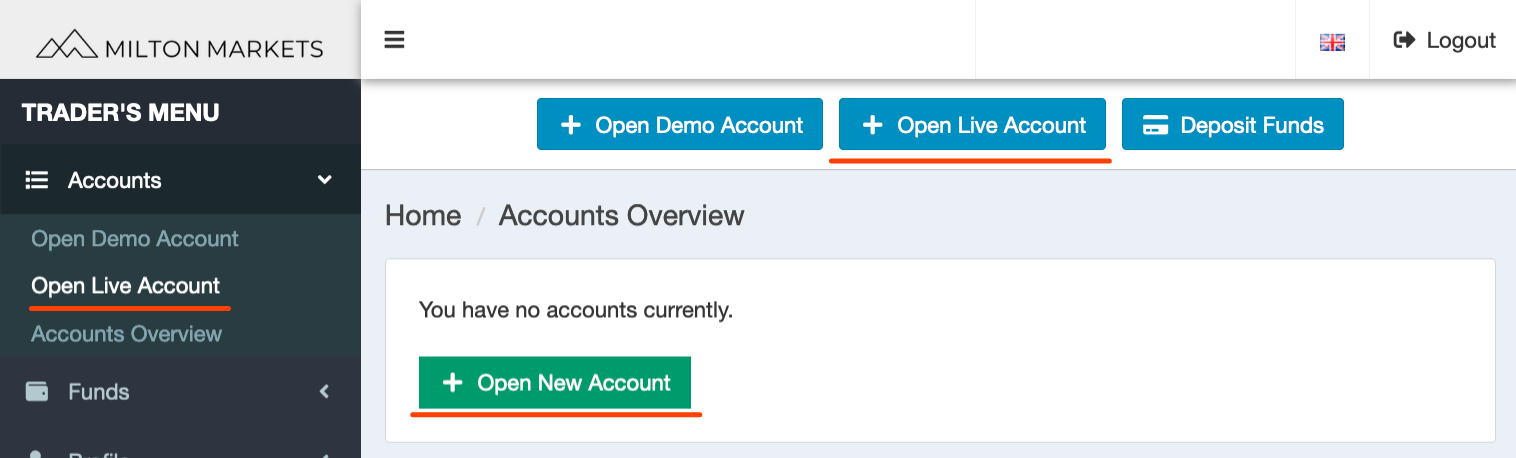Collapse the Accounts menu chevron
This screenshot has width=1516, height=458.
324,180
